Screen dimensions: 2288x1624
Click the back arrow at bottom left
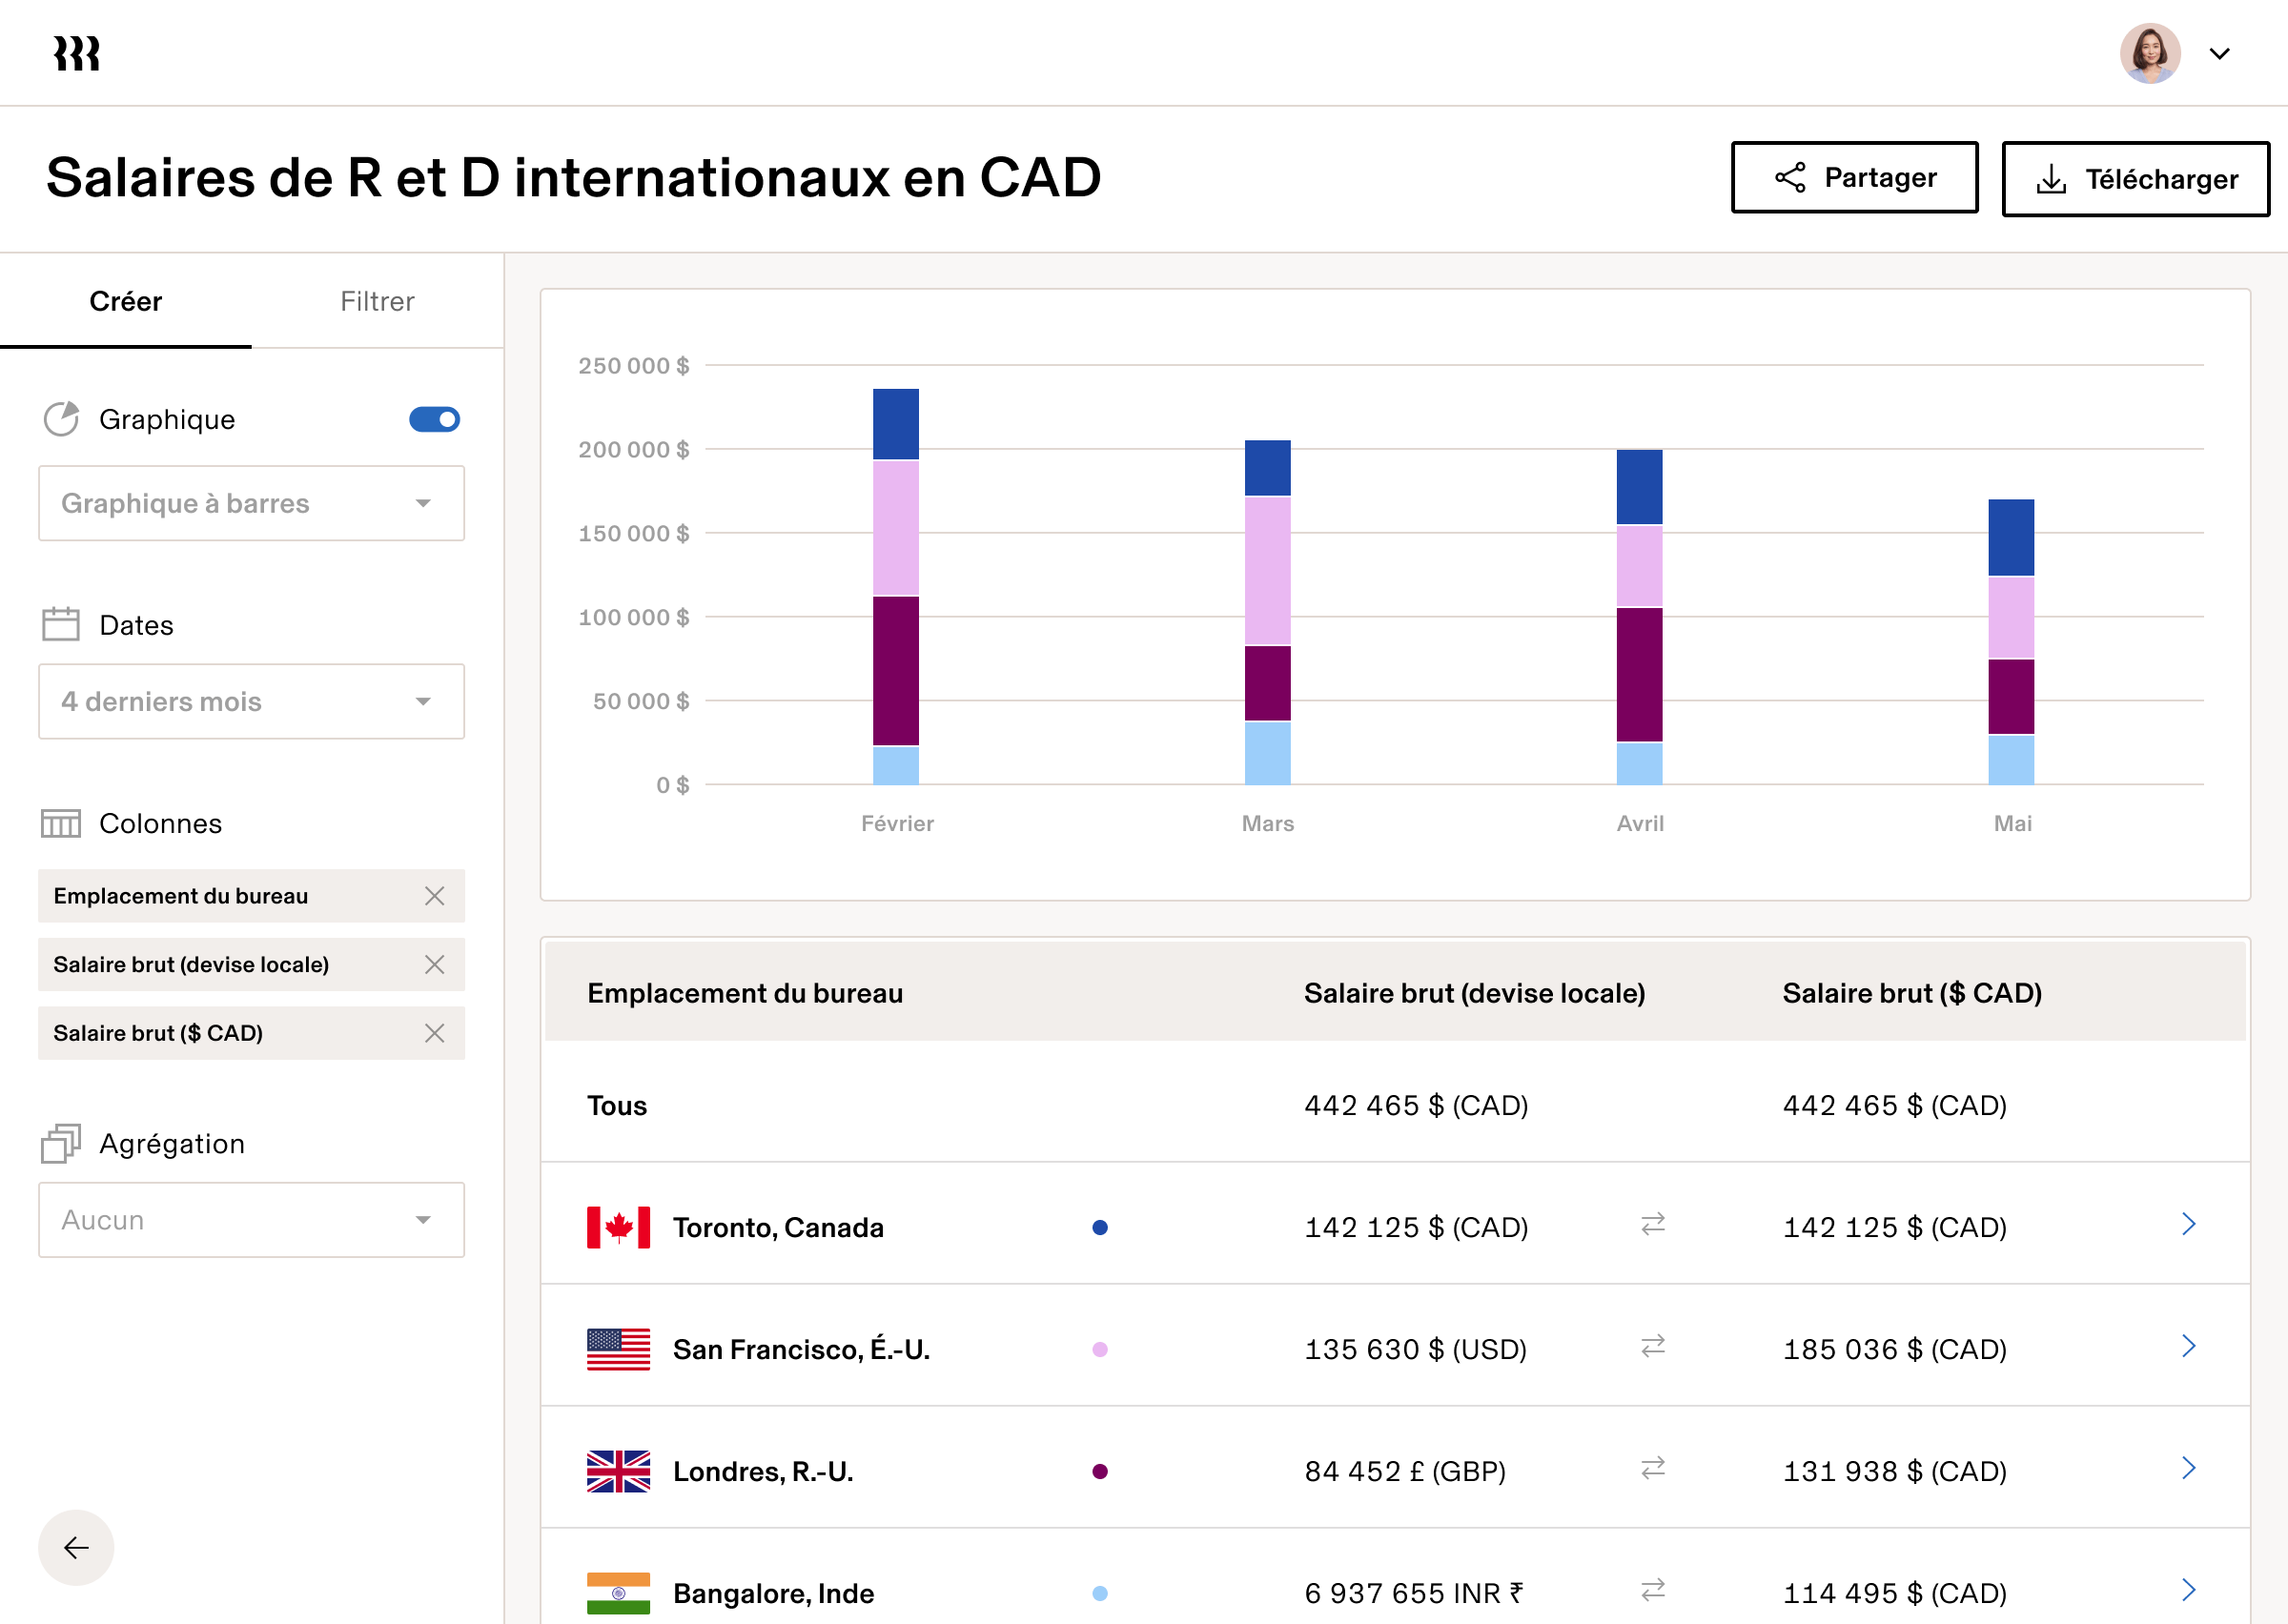tap(74, 1547)
